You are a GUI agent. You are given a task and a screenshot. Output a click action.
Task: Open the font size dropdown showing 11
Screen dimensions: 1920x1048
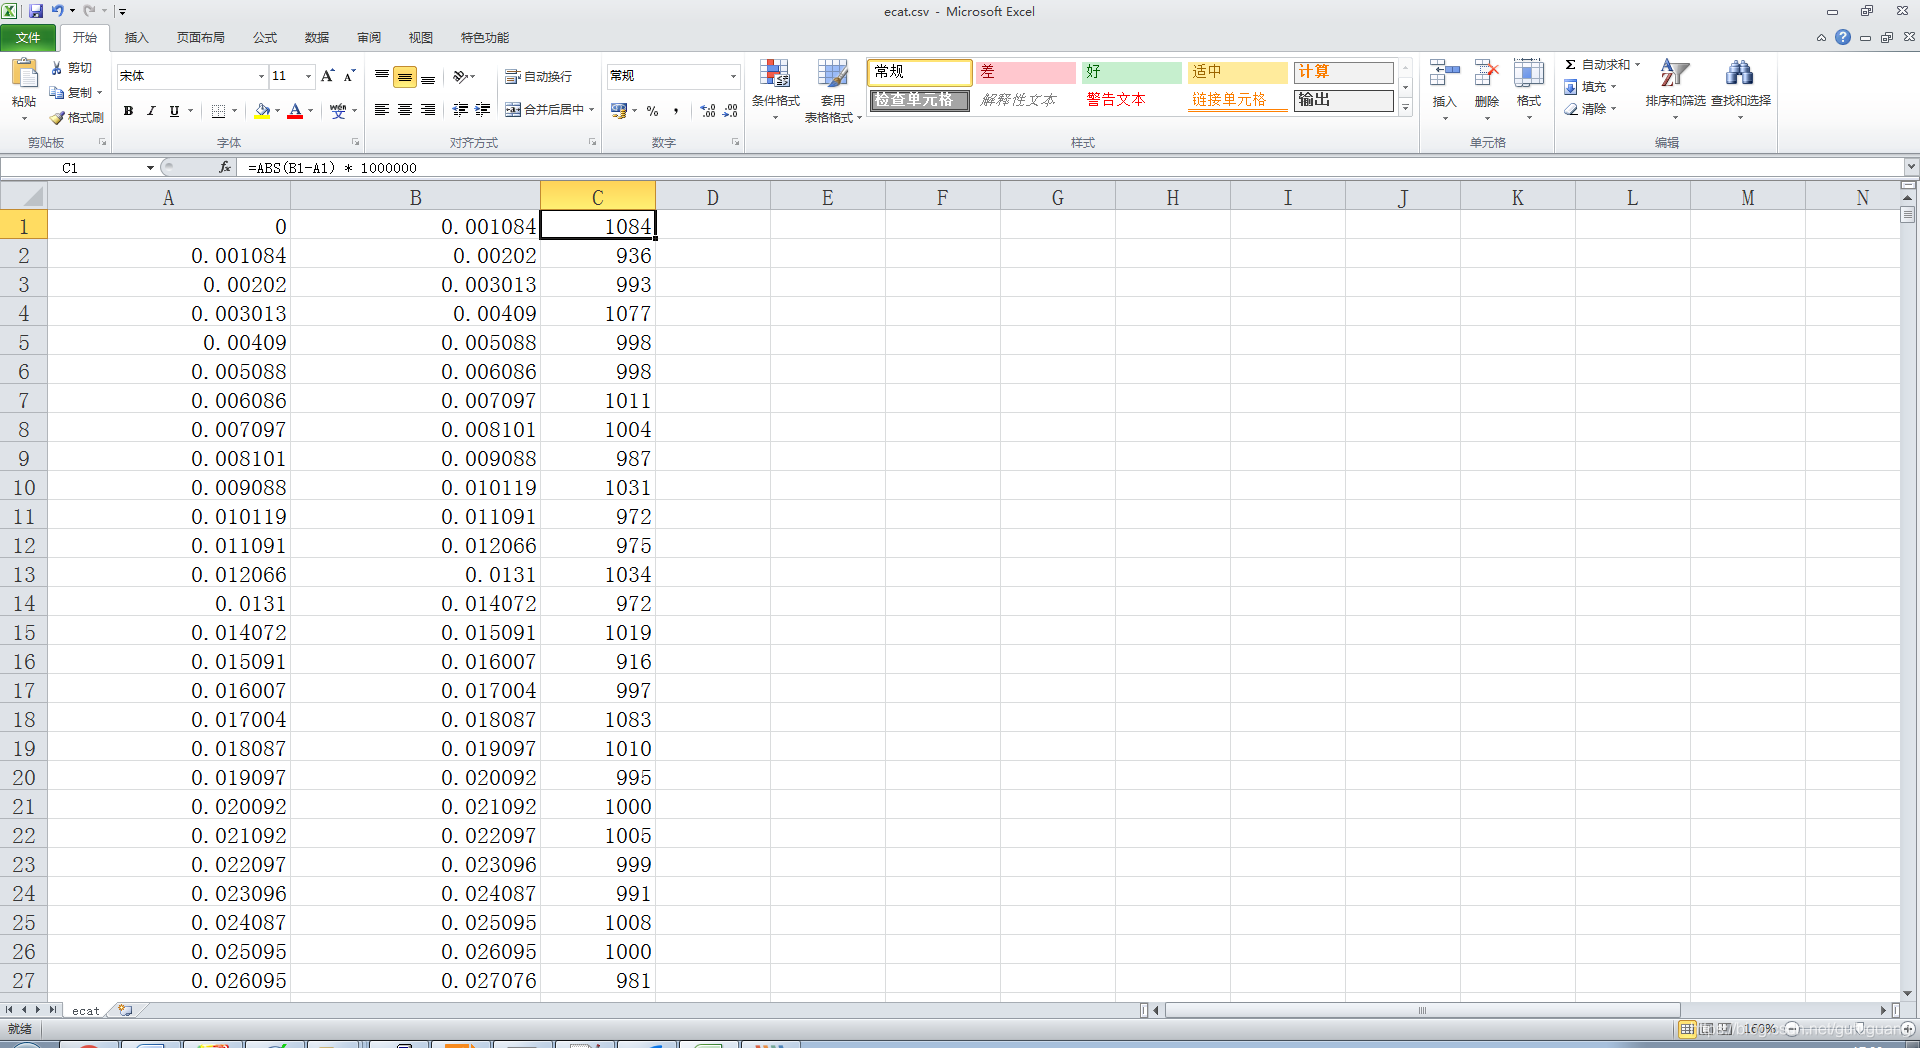pos(309,76)
